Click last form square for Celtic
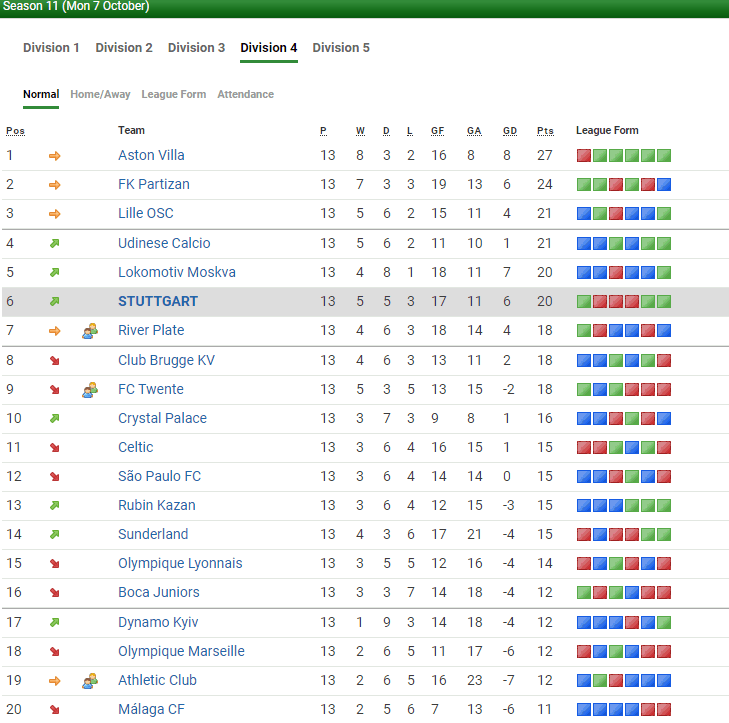729x723 pixels. coord(664,447)
